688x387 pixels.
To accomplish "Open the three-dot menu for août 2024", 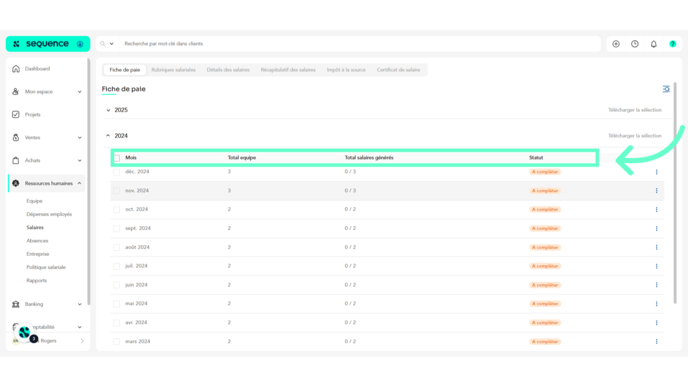I will (x=656, y=247).
